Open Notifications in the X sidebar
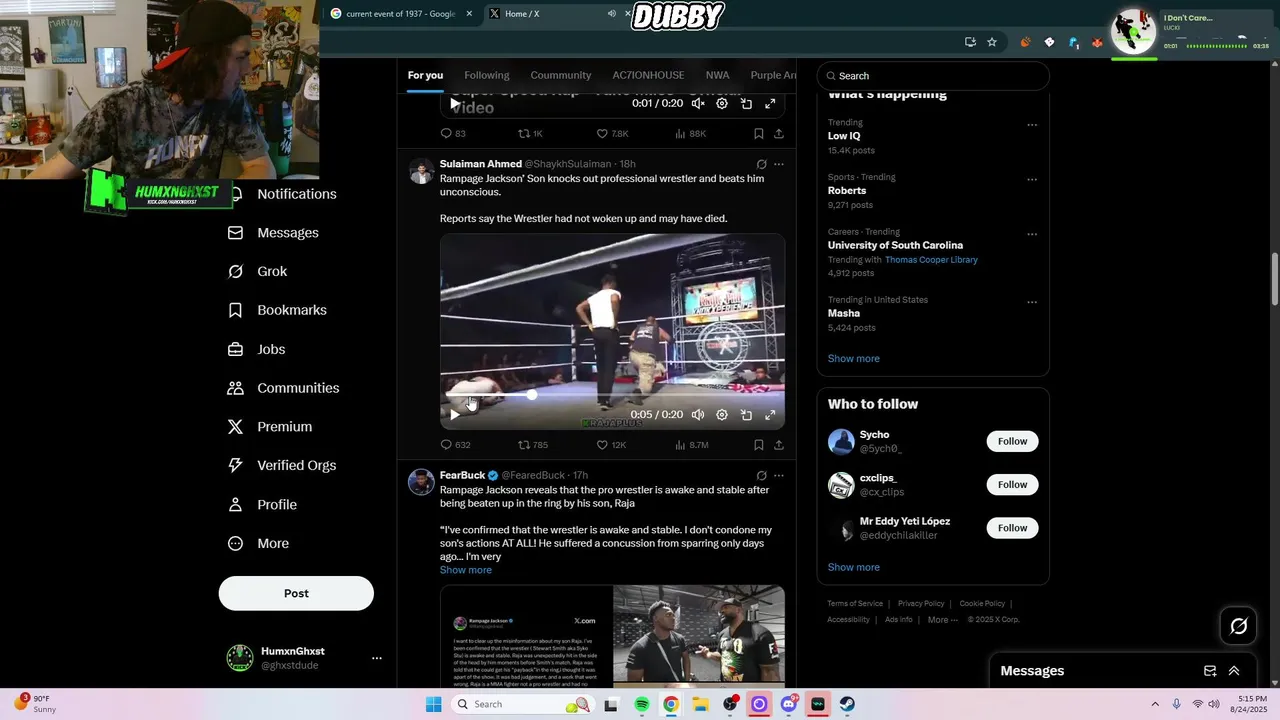 click(x=296, y=194)
